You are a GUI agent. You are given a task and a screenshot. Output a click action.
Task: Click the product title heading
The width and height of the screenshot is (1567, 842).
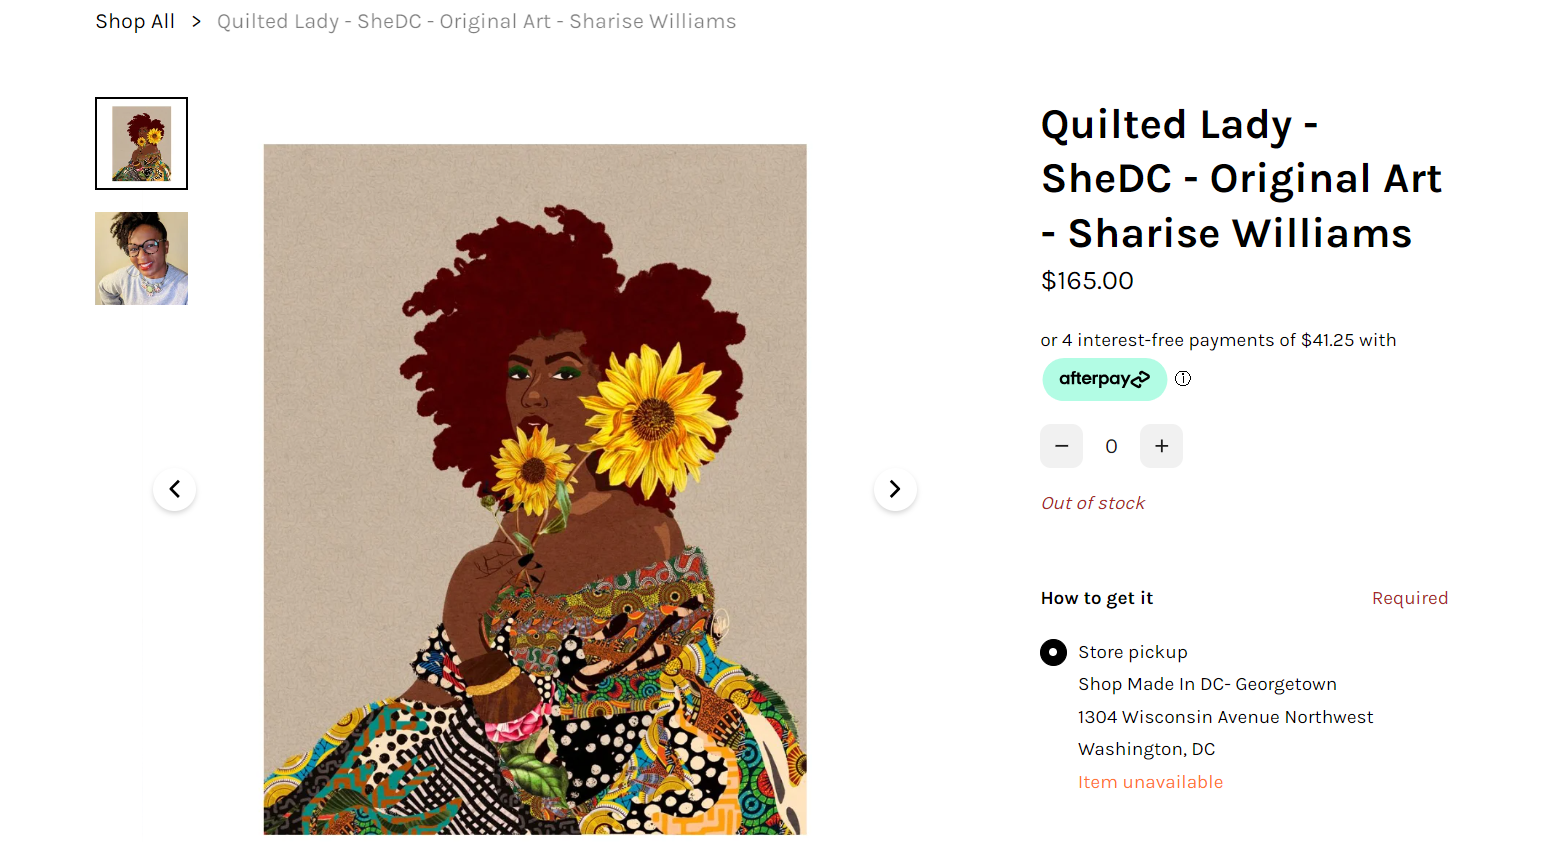(x=1240, y=179)
